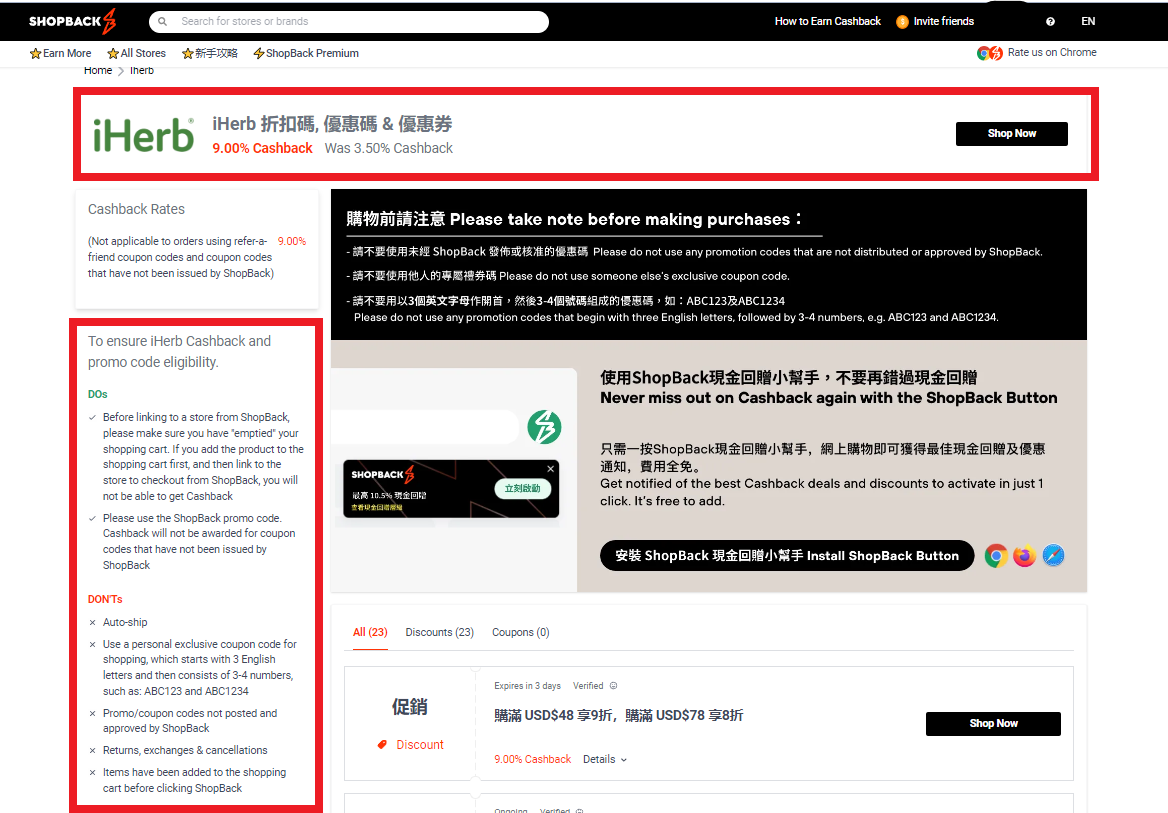Focus the store search field

tap(349, 22)
